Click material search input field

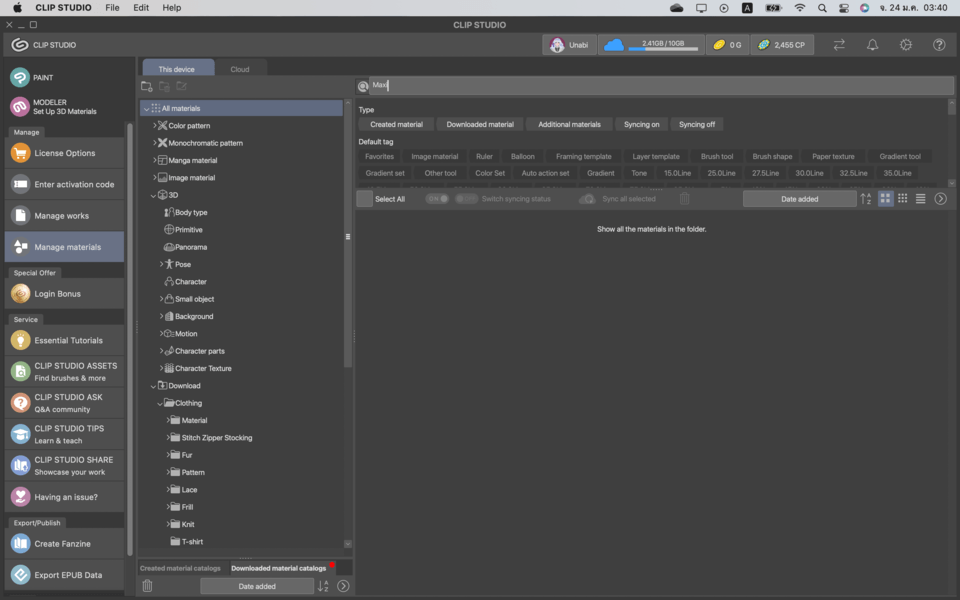click(661, 86)
